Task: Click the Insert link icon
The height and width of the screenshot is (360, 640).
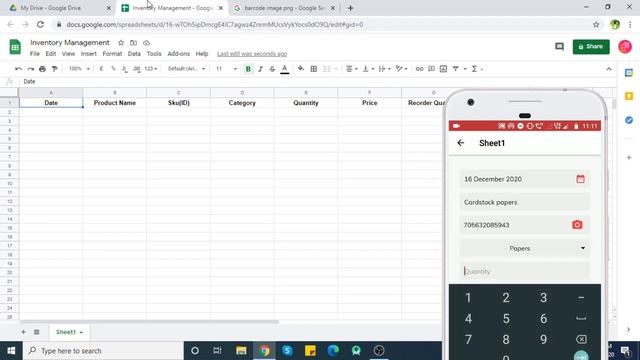Action: (x=419, y=69)
